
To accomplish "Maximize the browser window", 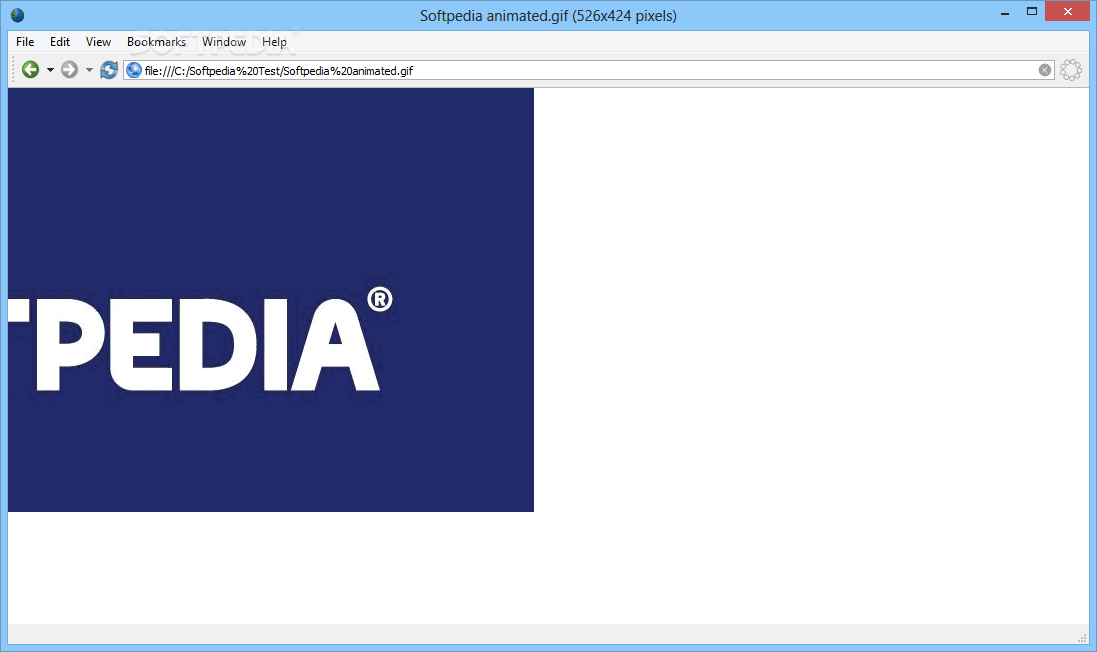I will (x=1031, y=11).
